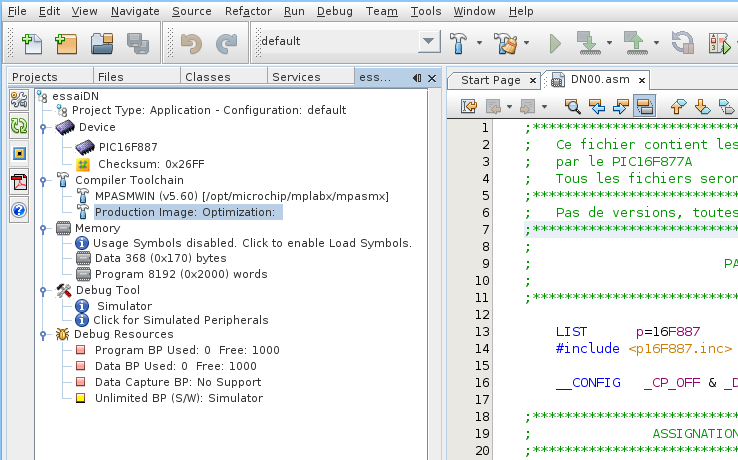Screen dimensions: 738x460
Task: Click for Simulated Peripherals entry
Action: tap(180, 320)
